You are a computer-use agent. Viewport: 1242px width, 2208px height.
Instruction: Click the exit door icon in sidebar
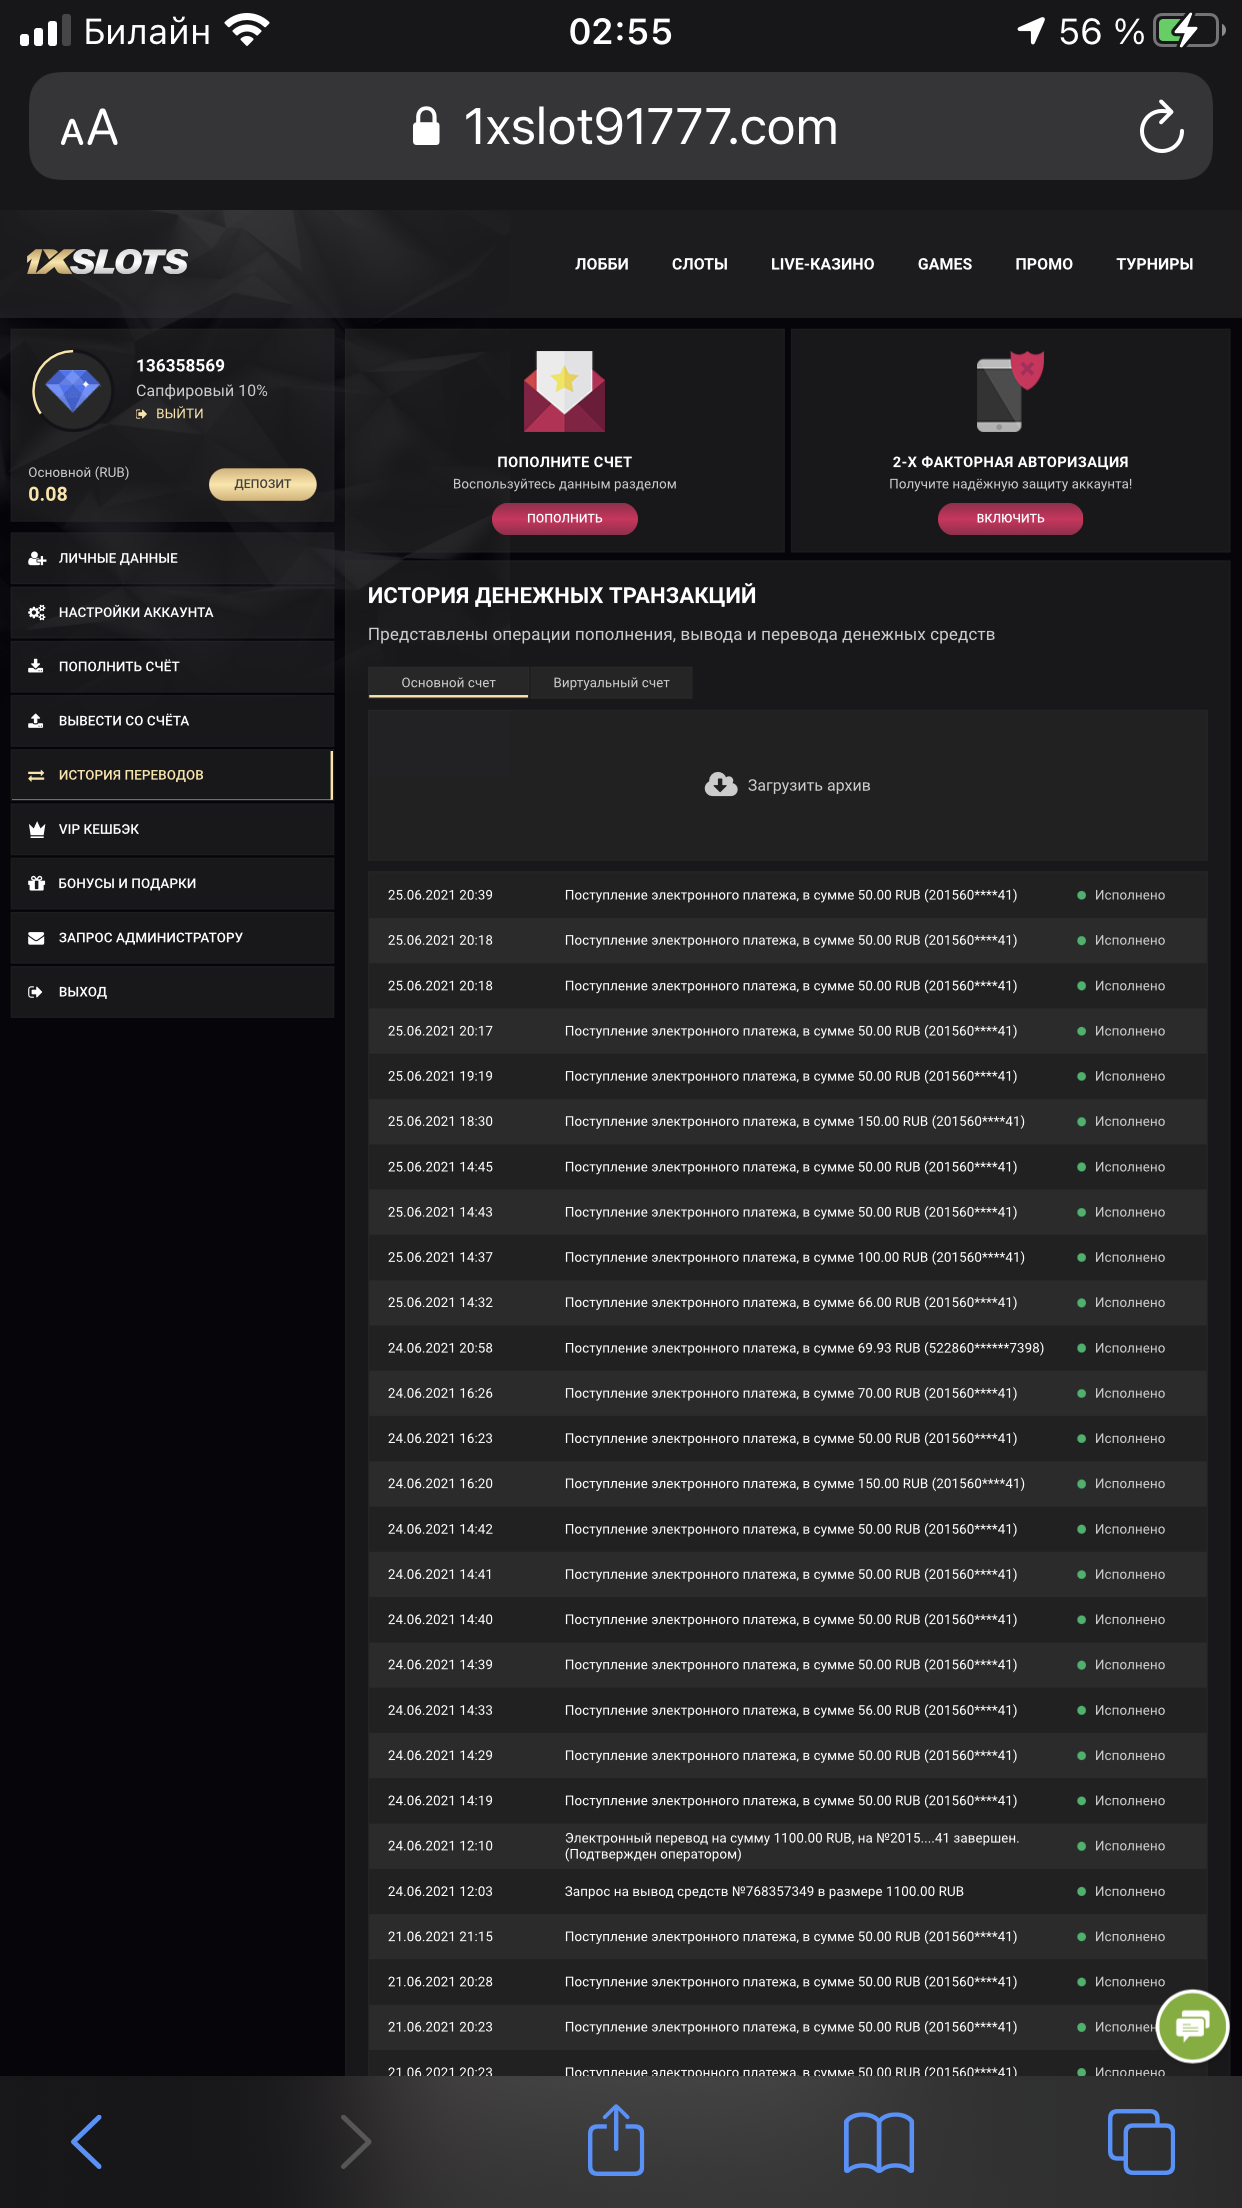click(36, 992)
